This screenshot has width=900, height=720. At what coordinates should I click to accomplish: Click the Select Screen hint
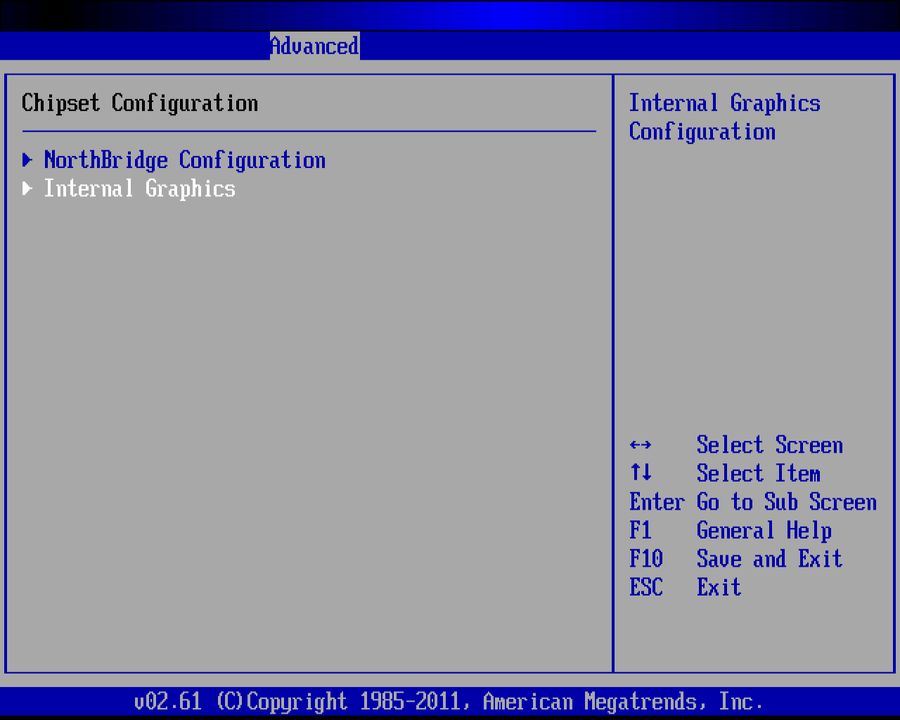[770, 445]
